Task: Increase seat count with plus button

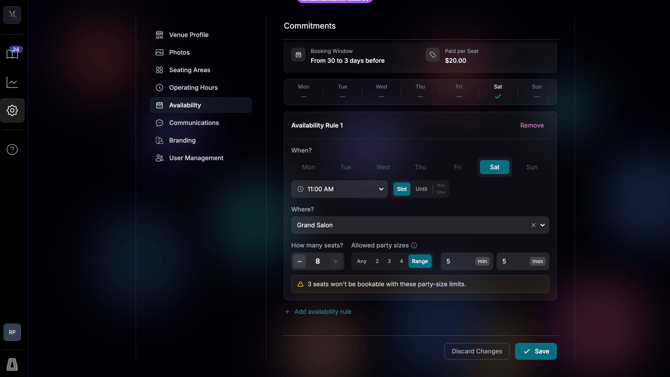Action: point(336,261)
